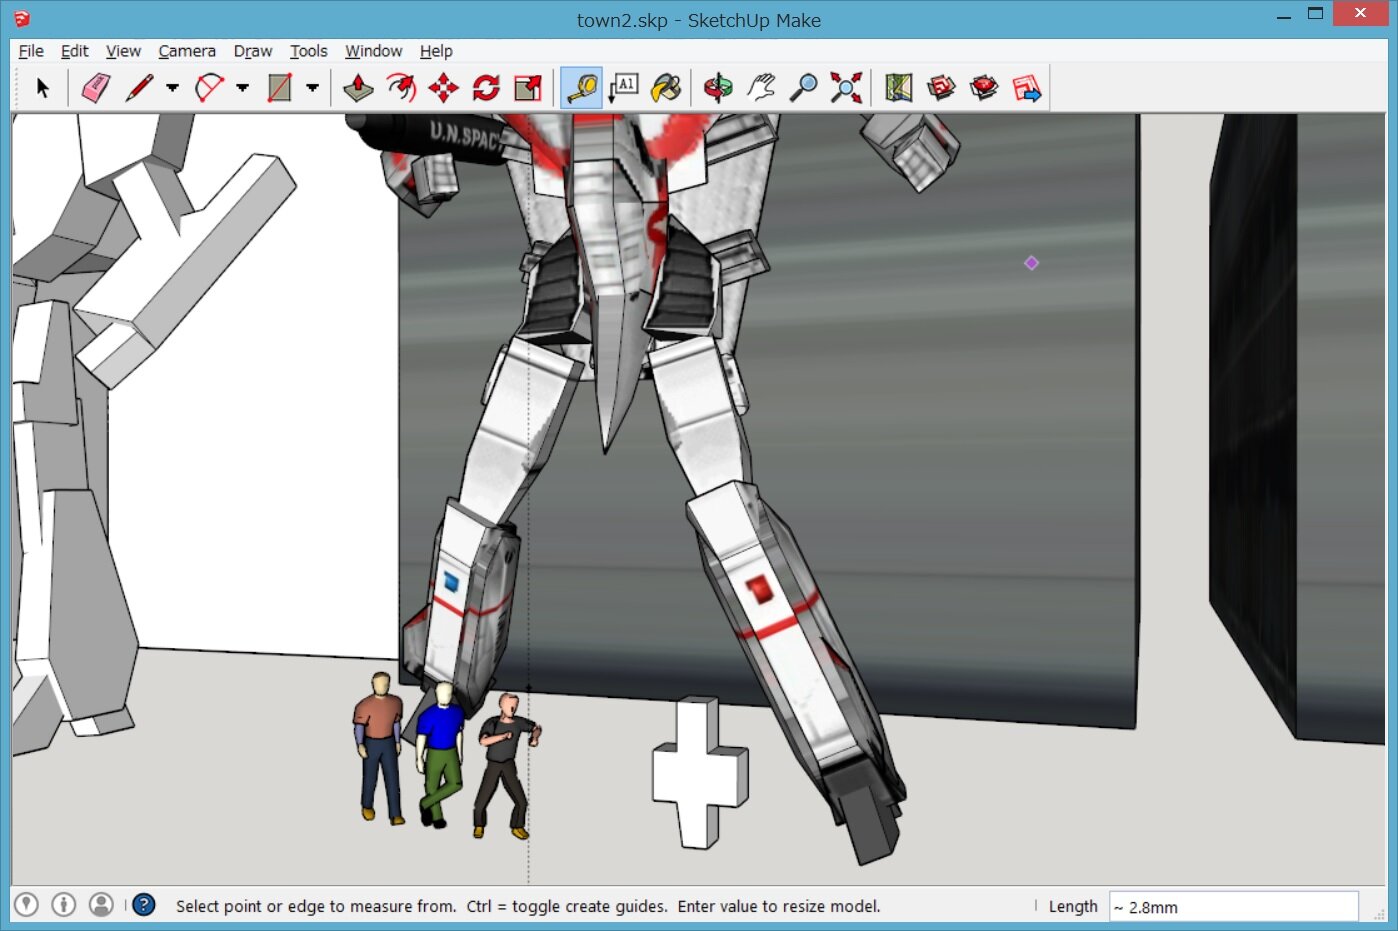The height and width of the screenshot is (931, 1398).
Task: Open the Get Models 3D Warehouse icon
Action: click(941, 88)
